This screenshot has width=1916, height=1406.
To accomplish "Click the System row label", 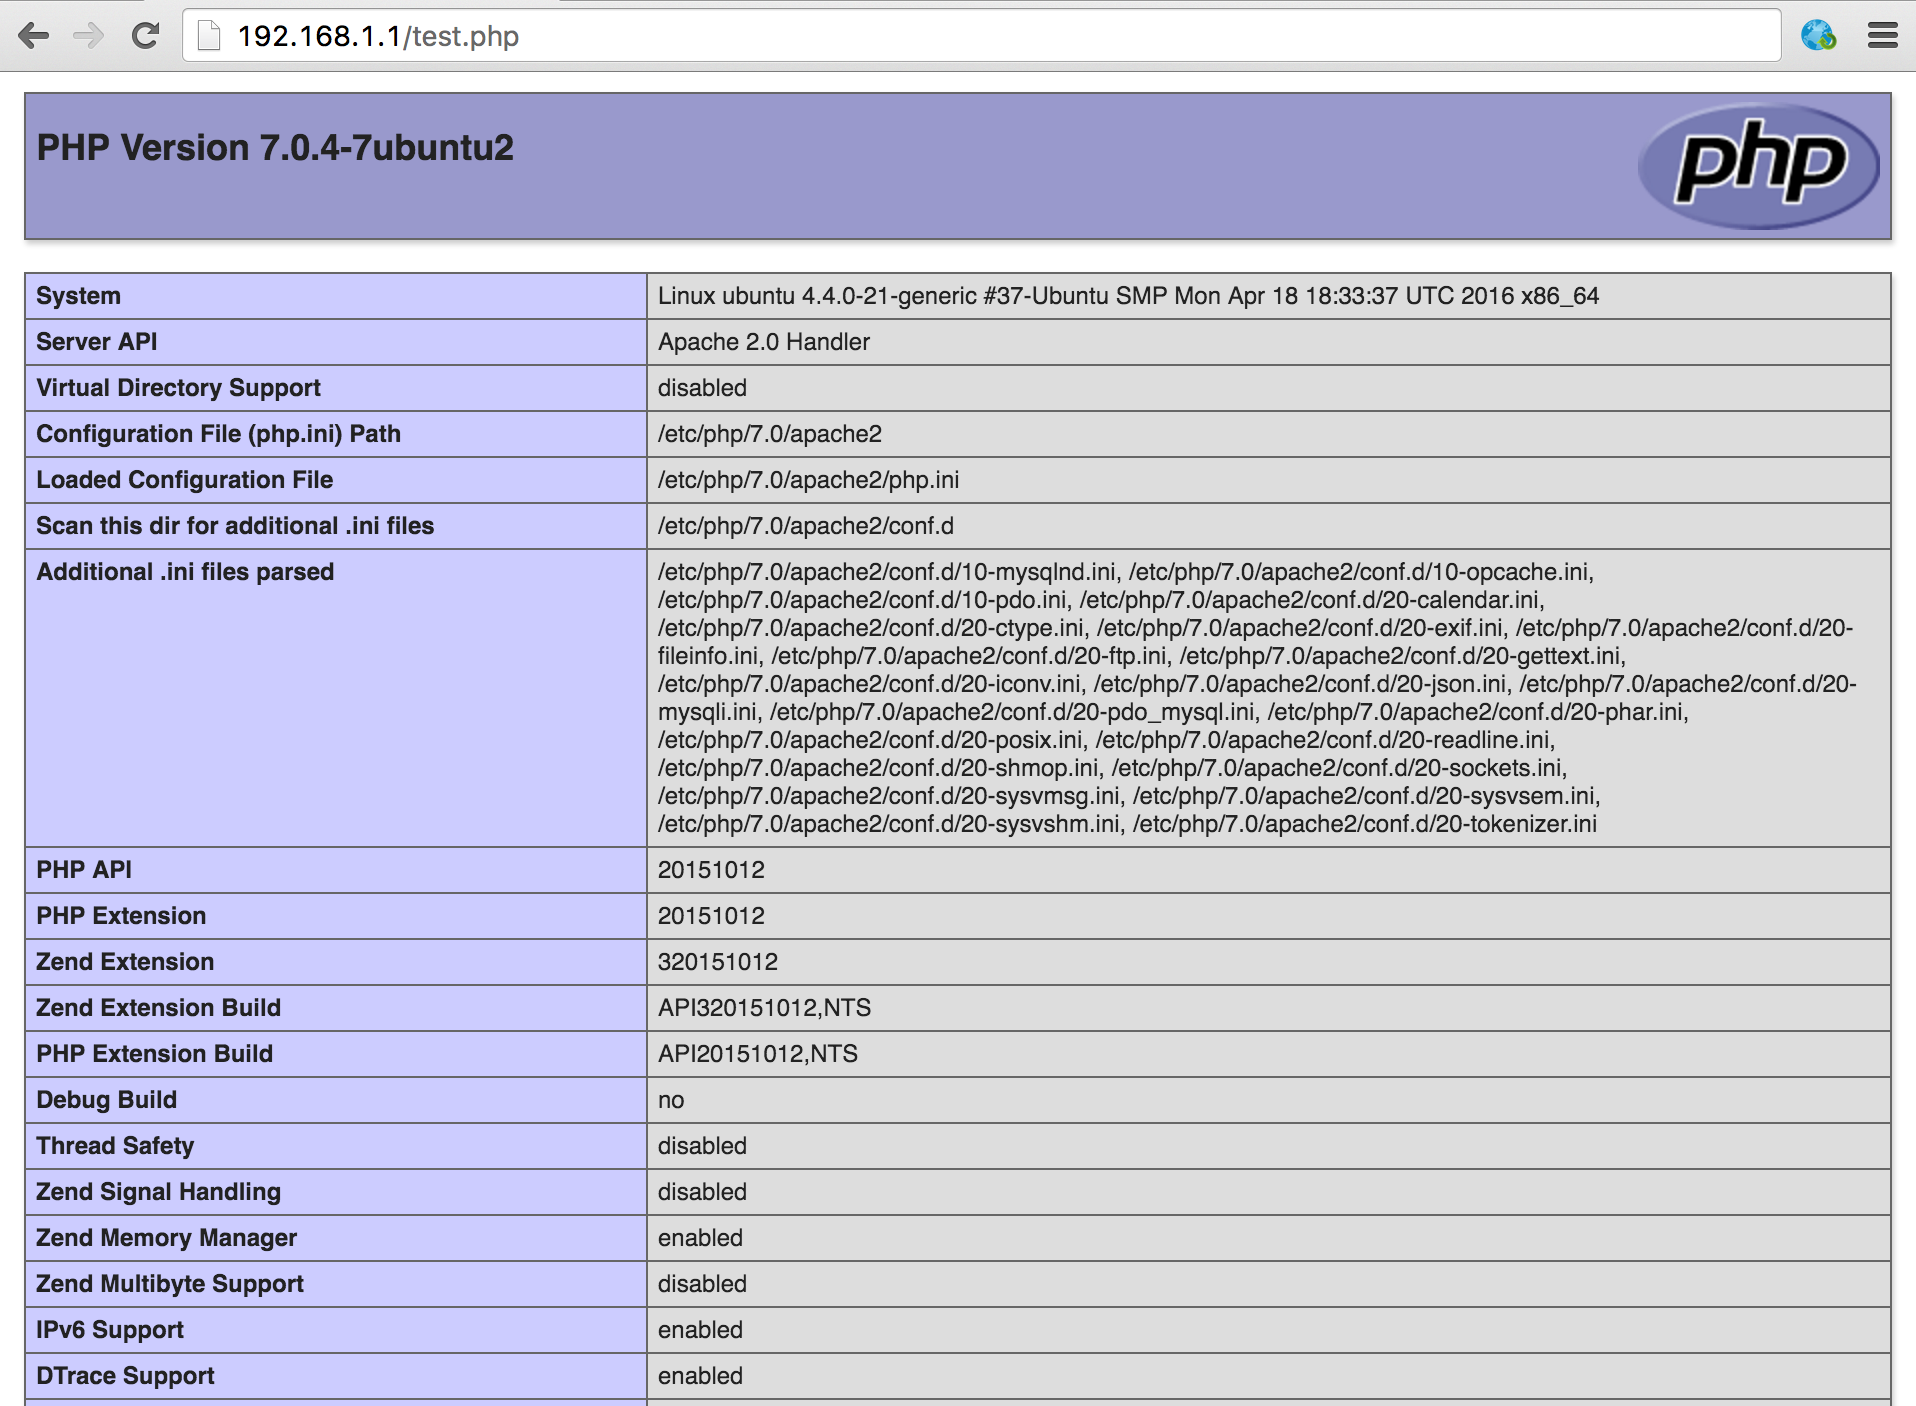I will tap(78, 296).
